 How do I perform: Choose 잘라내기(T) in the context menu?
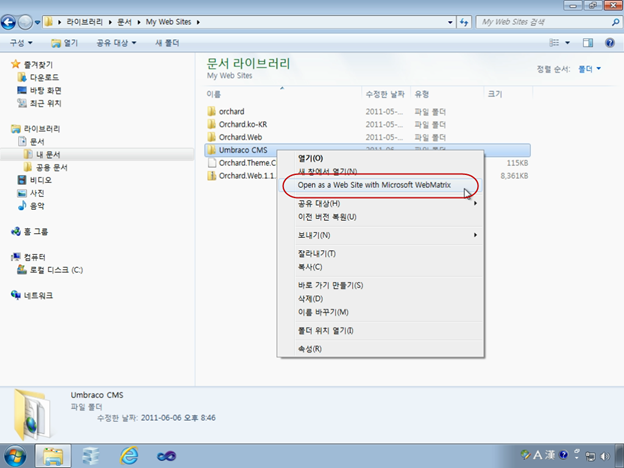tap(381, 254)
